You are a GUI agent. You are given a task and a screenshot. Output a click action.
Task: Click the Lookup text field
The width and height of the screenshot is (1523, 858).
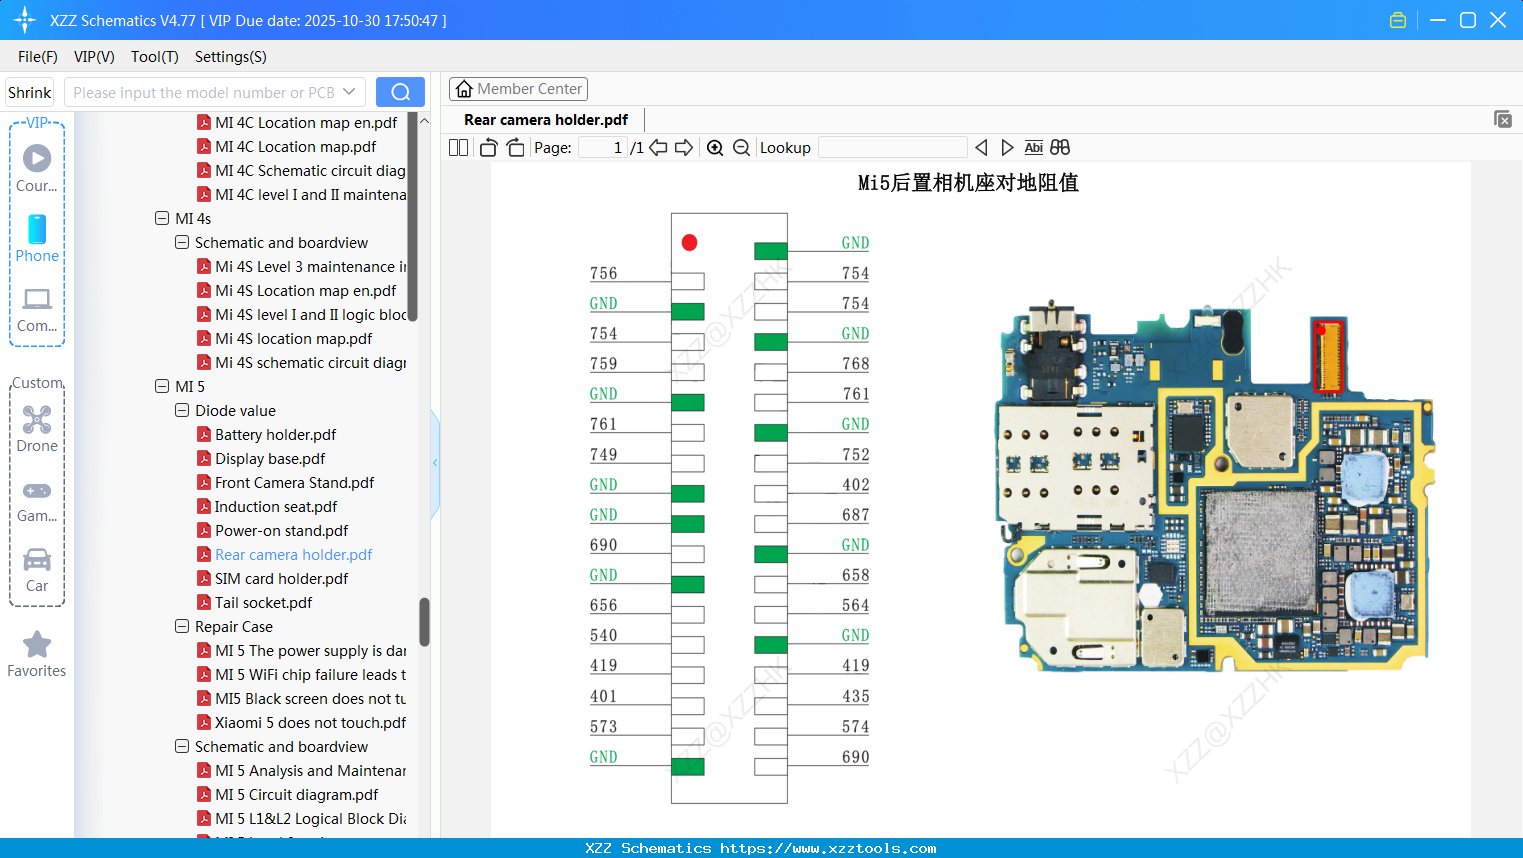[892, 147]
